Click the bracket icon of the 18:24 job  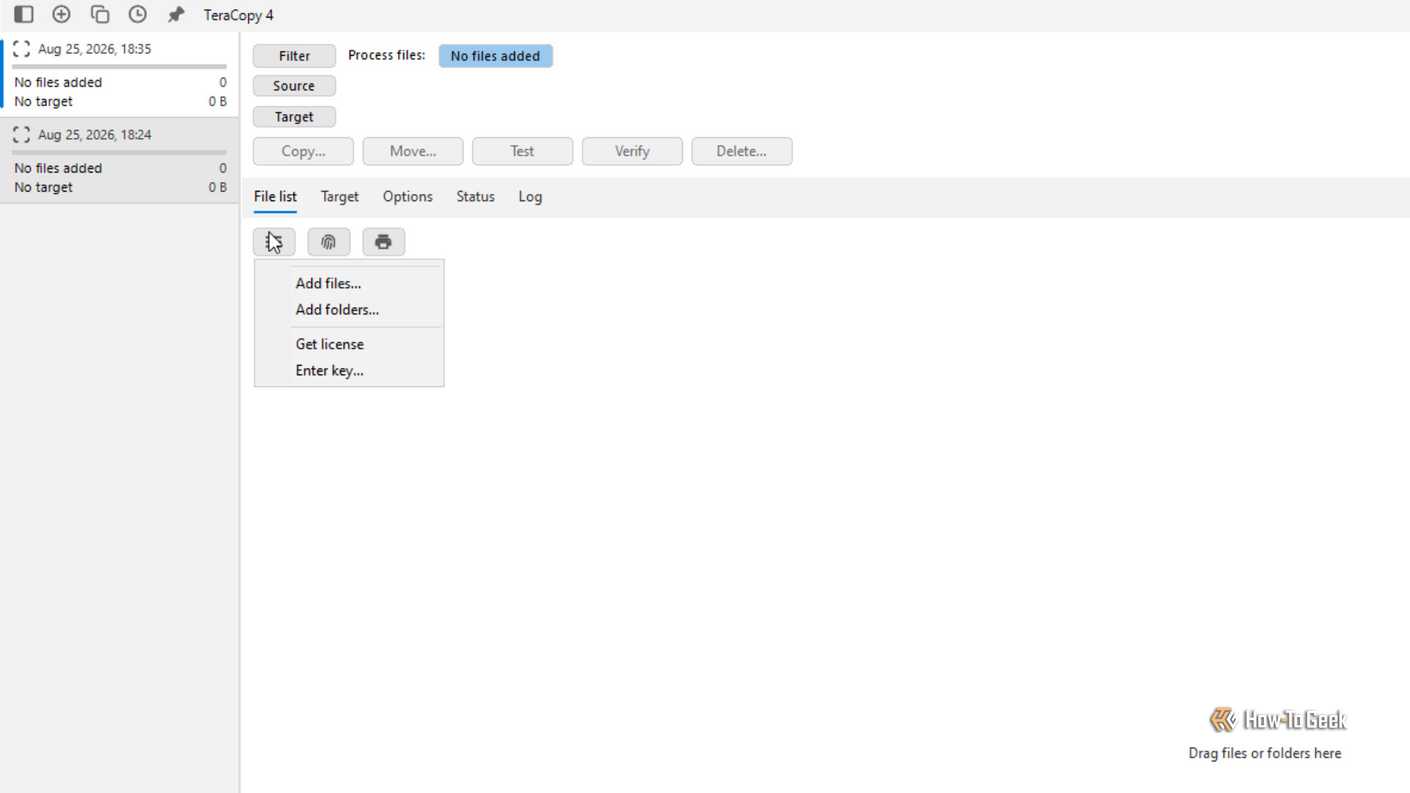(x=21, y=134)
